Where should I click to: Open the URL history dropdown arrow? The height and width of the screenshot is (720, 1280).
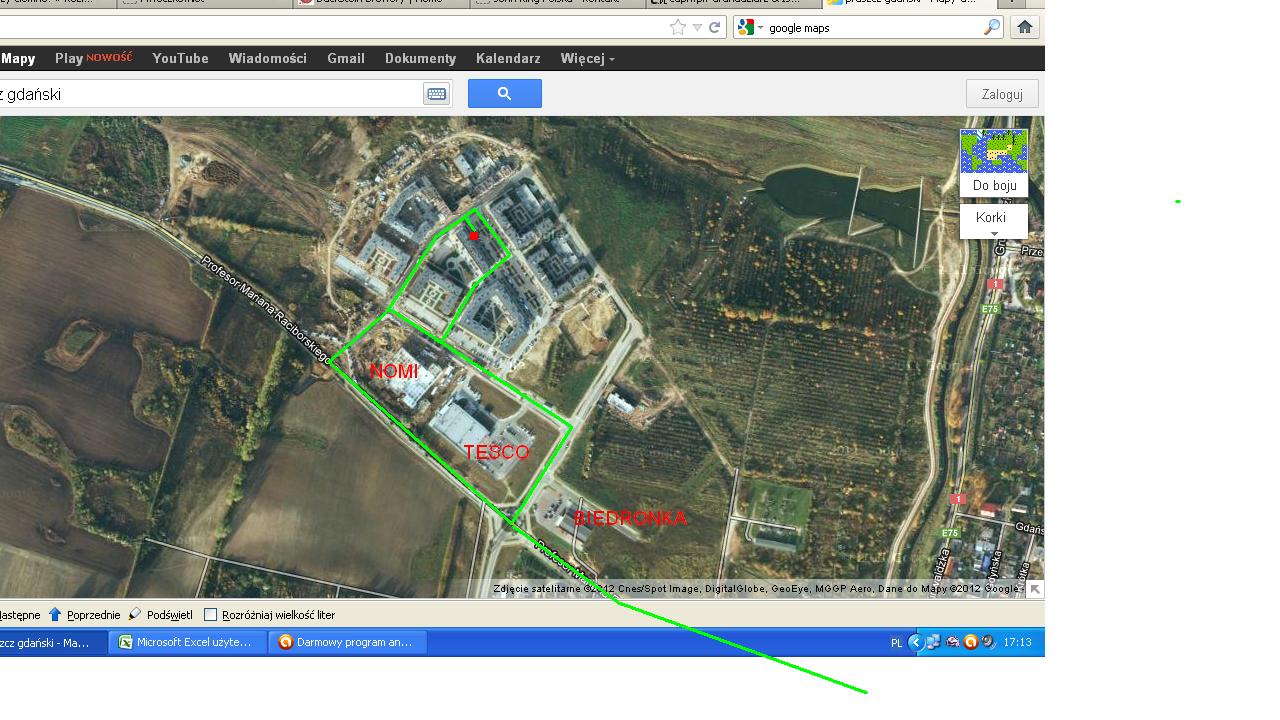point(697,28)
